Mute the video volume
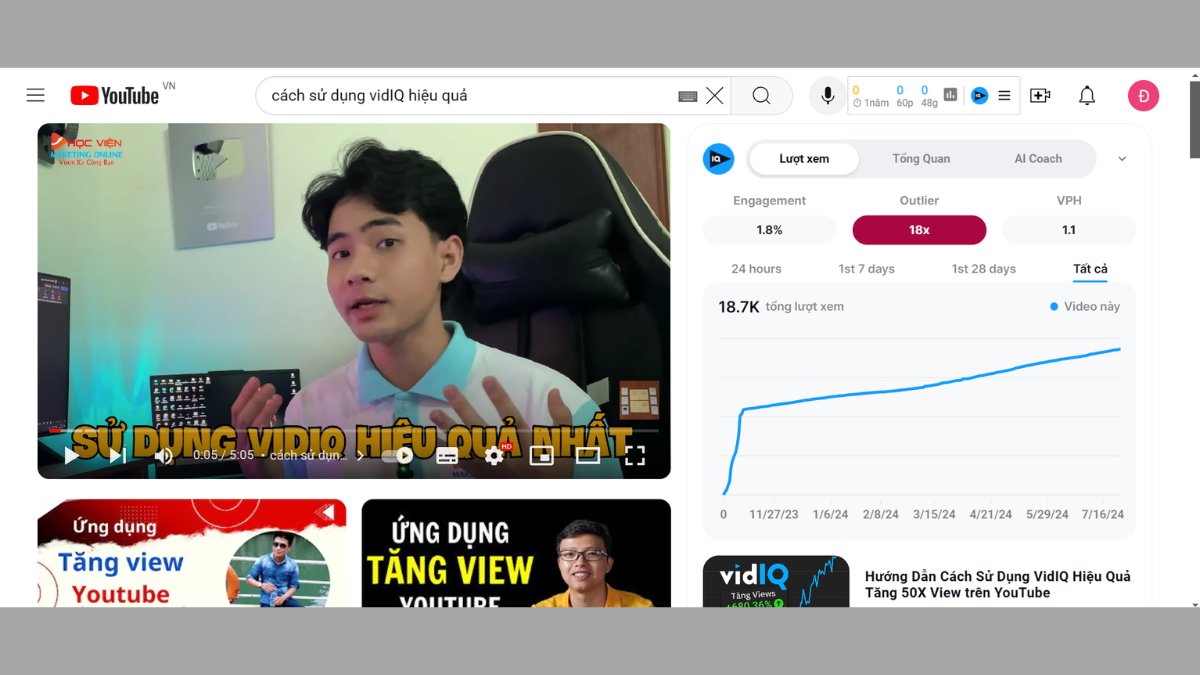 pos(163,456)
